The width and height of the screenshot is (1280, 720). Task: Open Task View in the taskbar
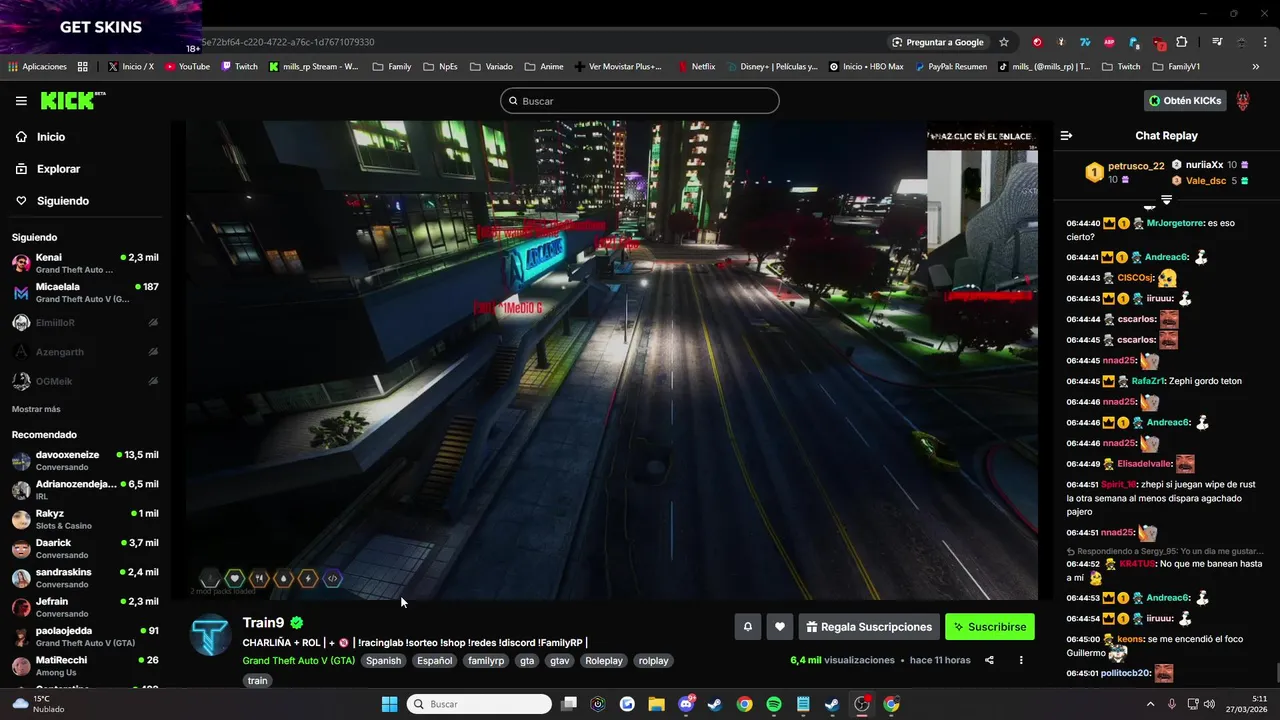[569, 704]
